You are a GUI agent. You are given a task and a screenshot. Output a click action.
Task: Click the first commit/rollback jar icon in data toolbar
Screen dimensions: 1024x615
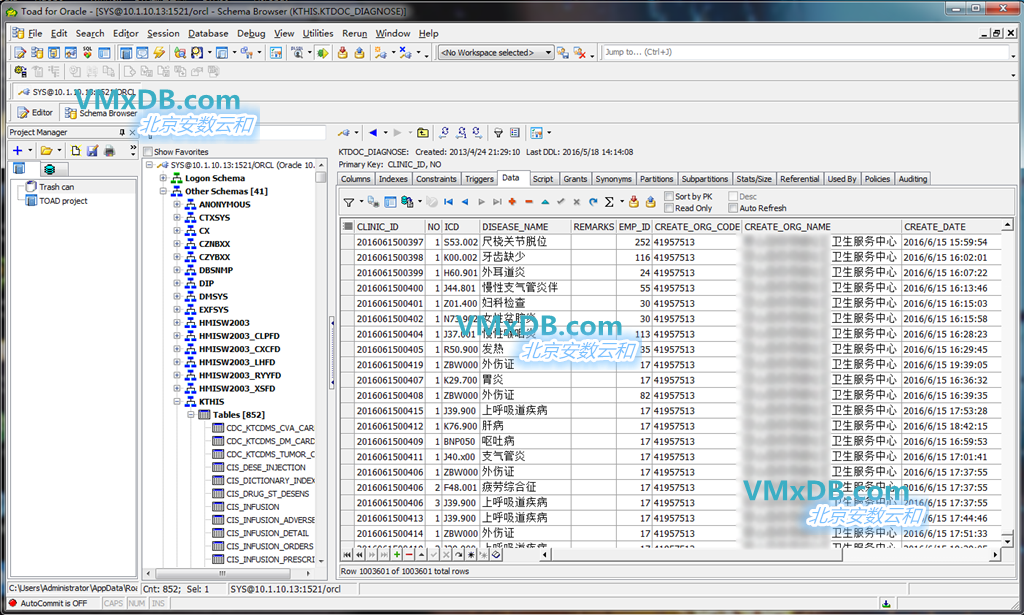(x=633, y=202)
